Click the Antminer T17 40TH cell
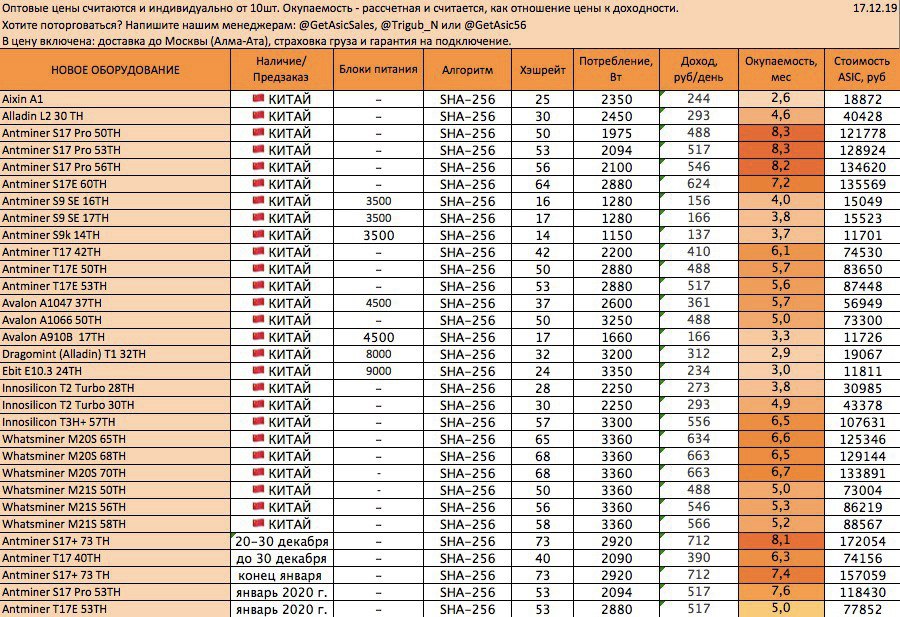900x617 pixels. 115,558
